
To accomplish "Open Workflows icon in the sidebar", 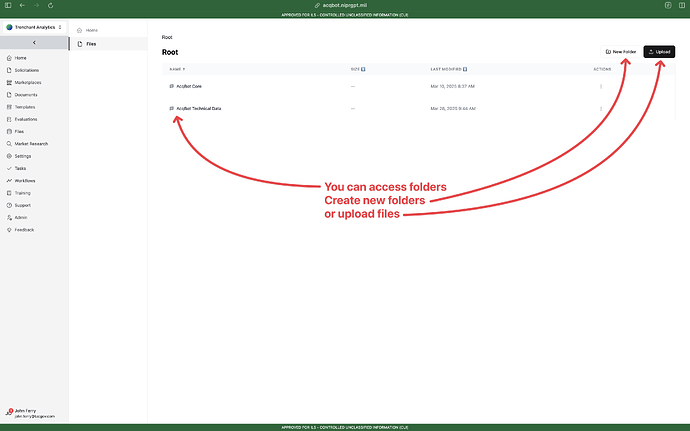I will (9, 181).
